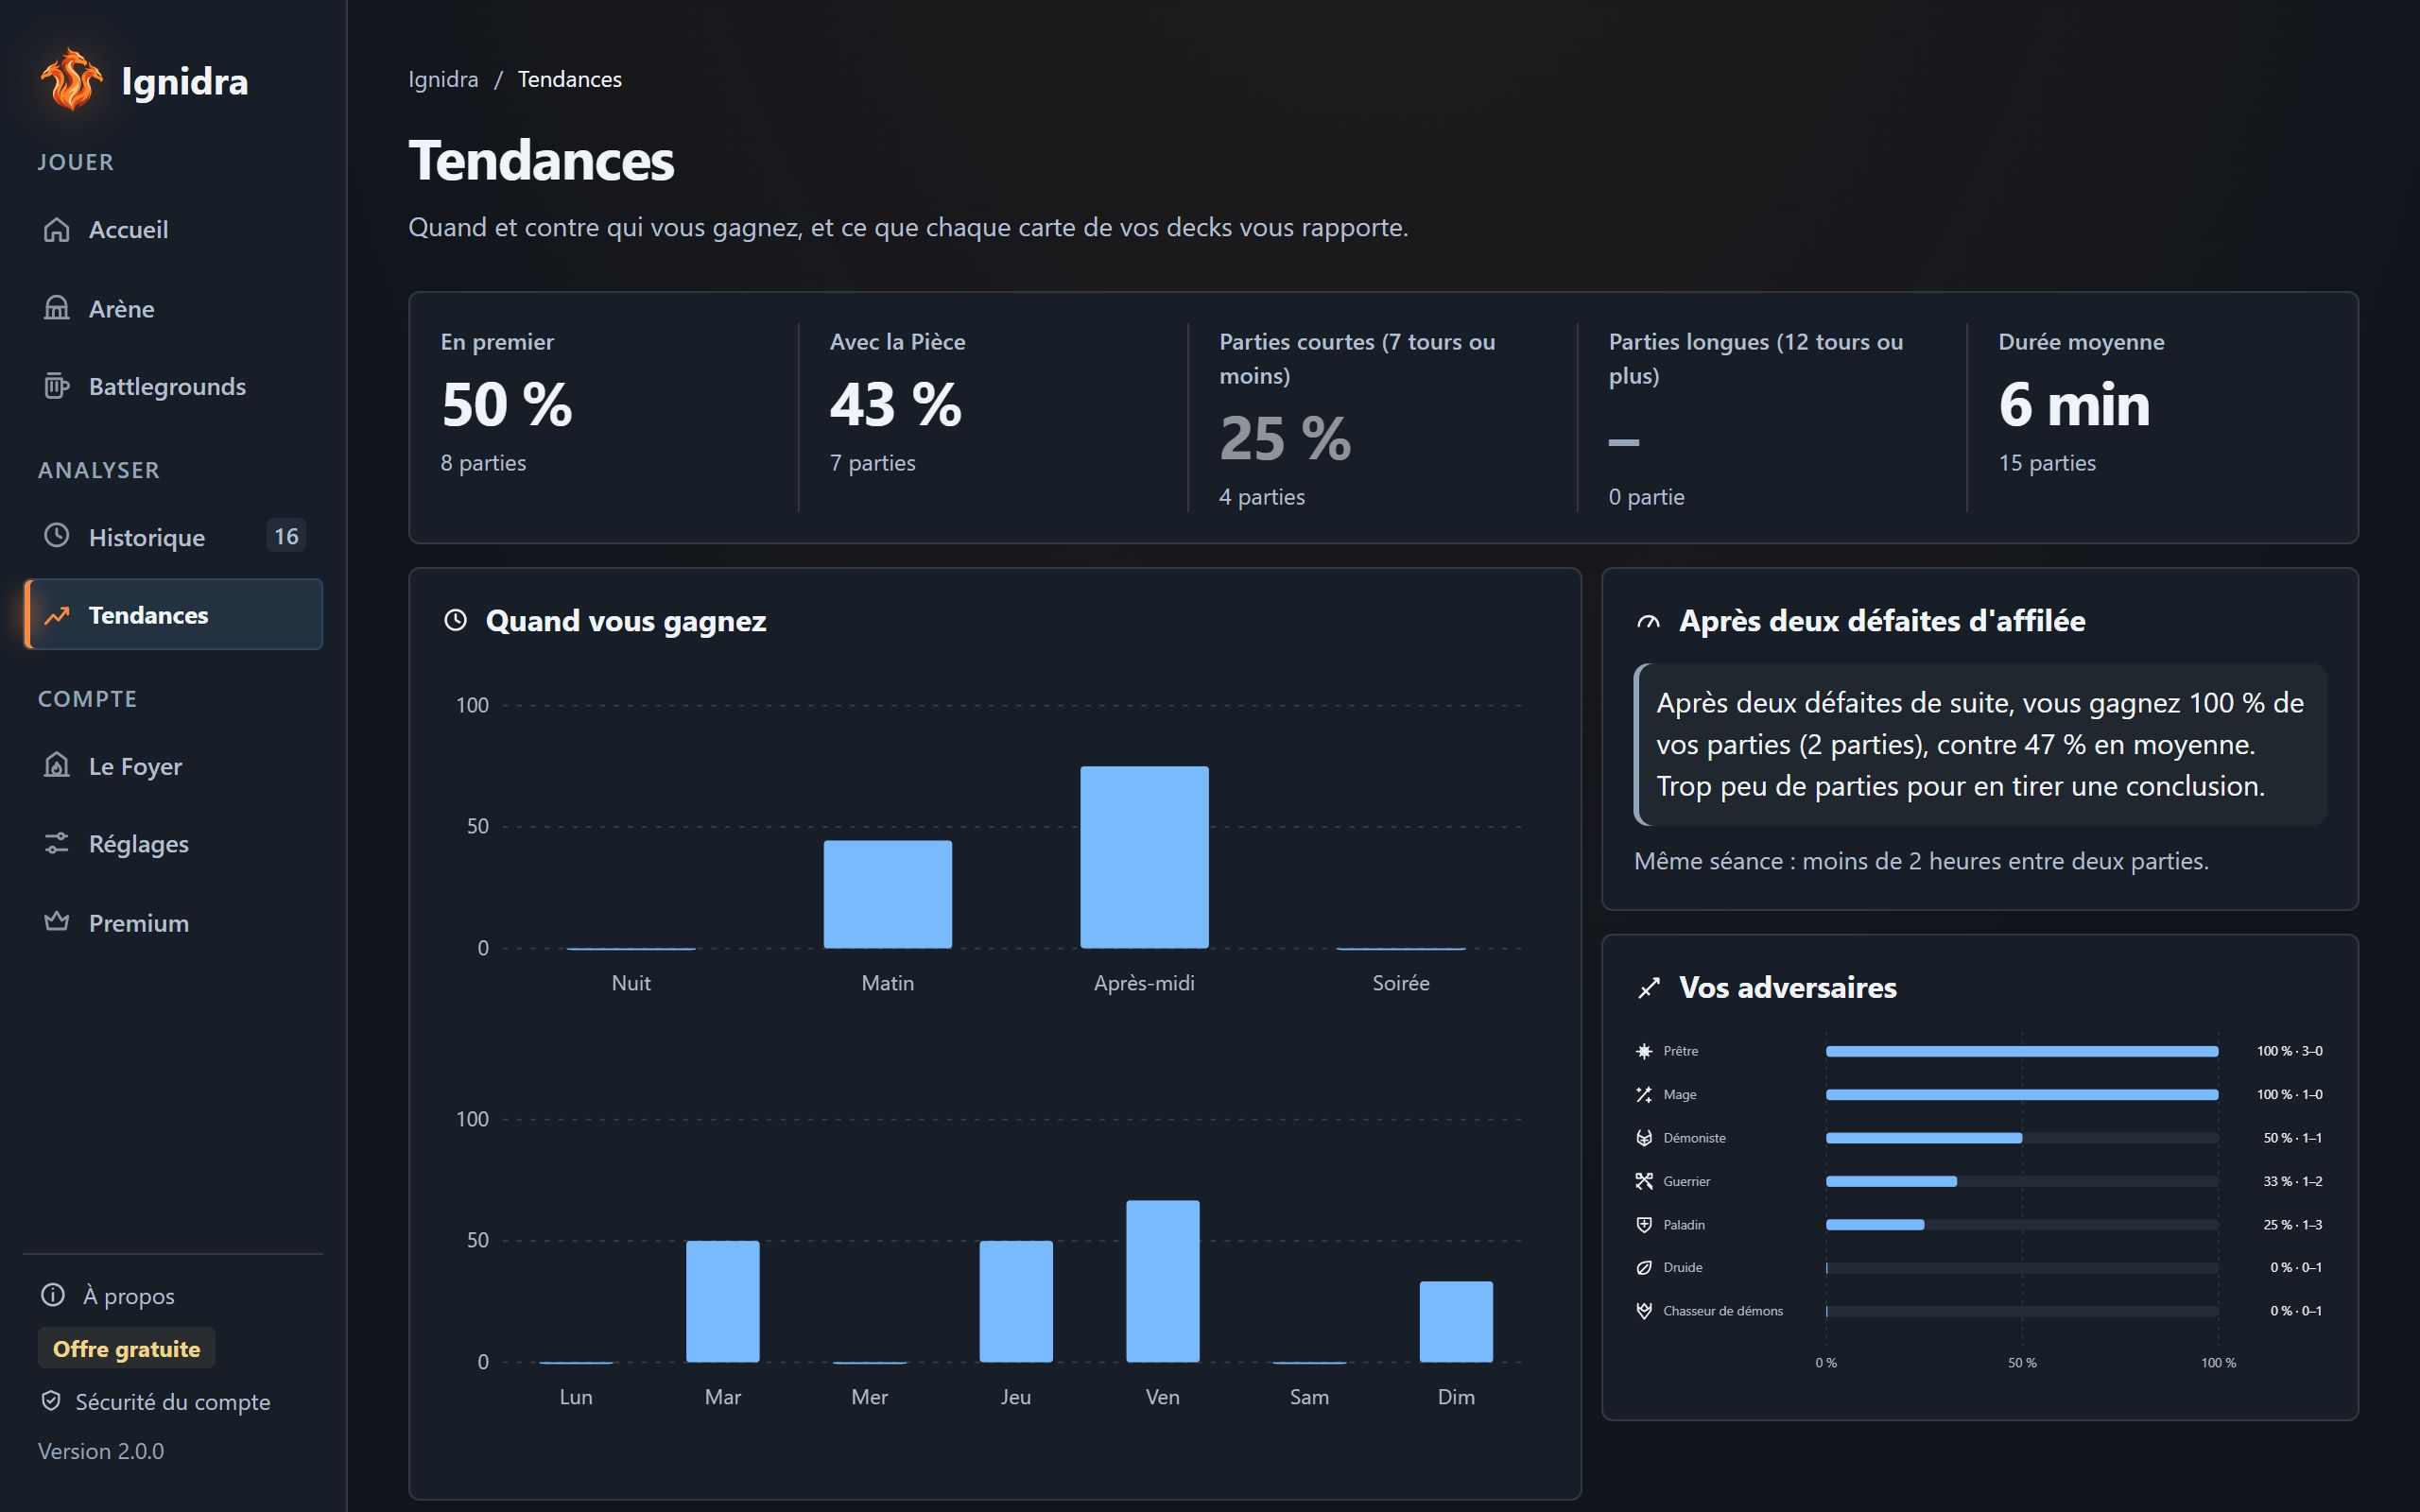Open Sécurité du compte link
This screenshot has width=2420, height=1512.
click(x=154, y=1402)
